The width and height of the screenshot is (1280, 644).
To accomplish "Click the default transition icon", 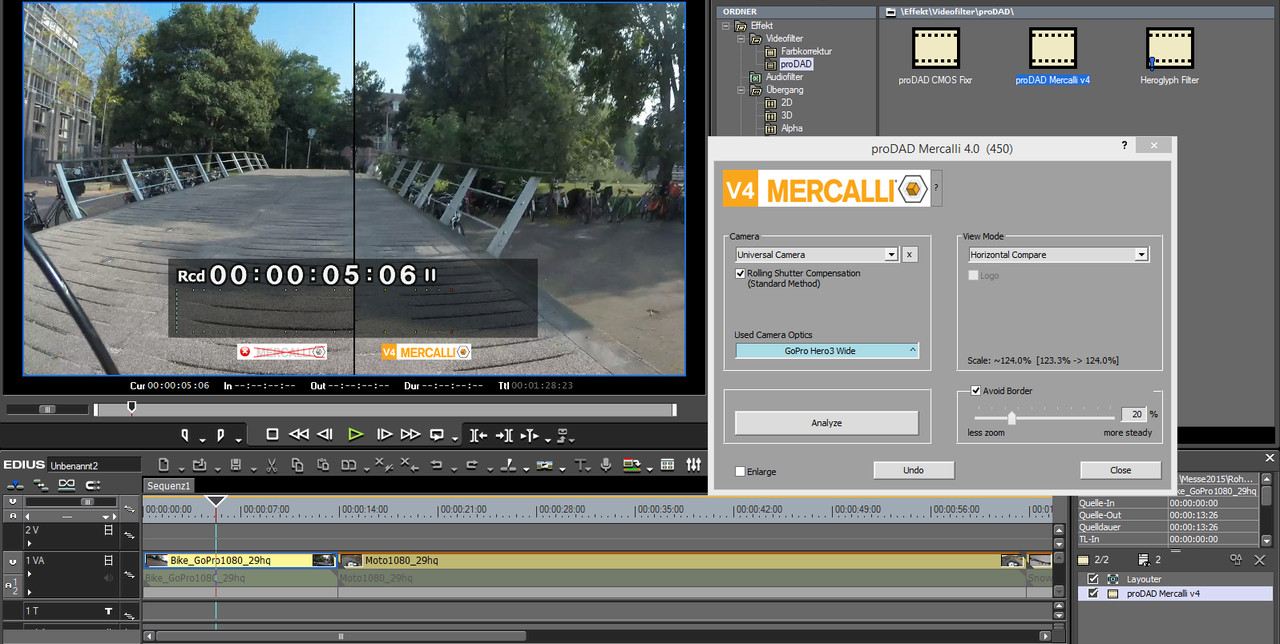I will pyautogui.click(x=544, y=465).
